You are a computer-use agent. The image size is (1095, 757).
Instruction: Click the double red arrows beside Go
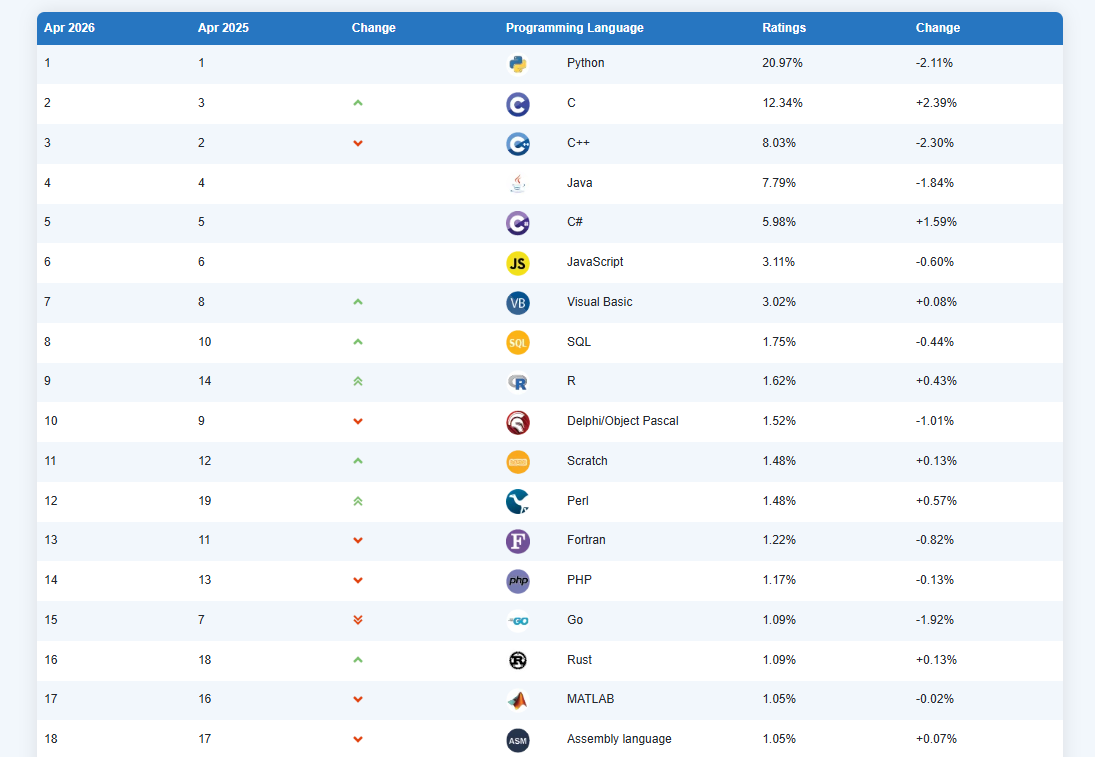point(357,620)
